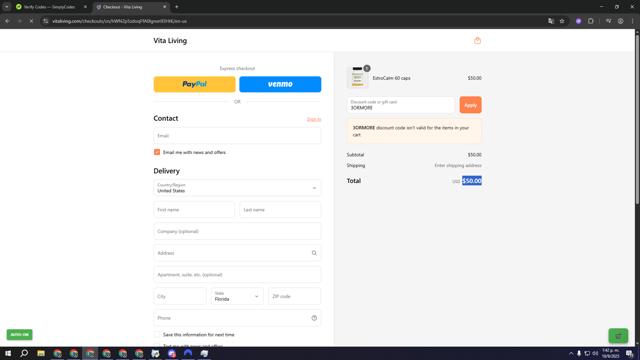The width and height of the screenshot is (640, 360).
Task: Click the taskbar volume icon
Action: coord(595,353)
